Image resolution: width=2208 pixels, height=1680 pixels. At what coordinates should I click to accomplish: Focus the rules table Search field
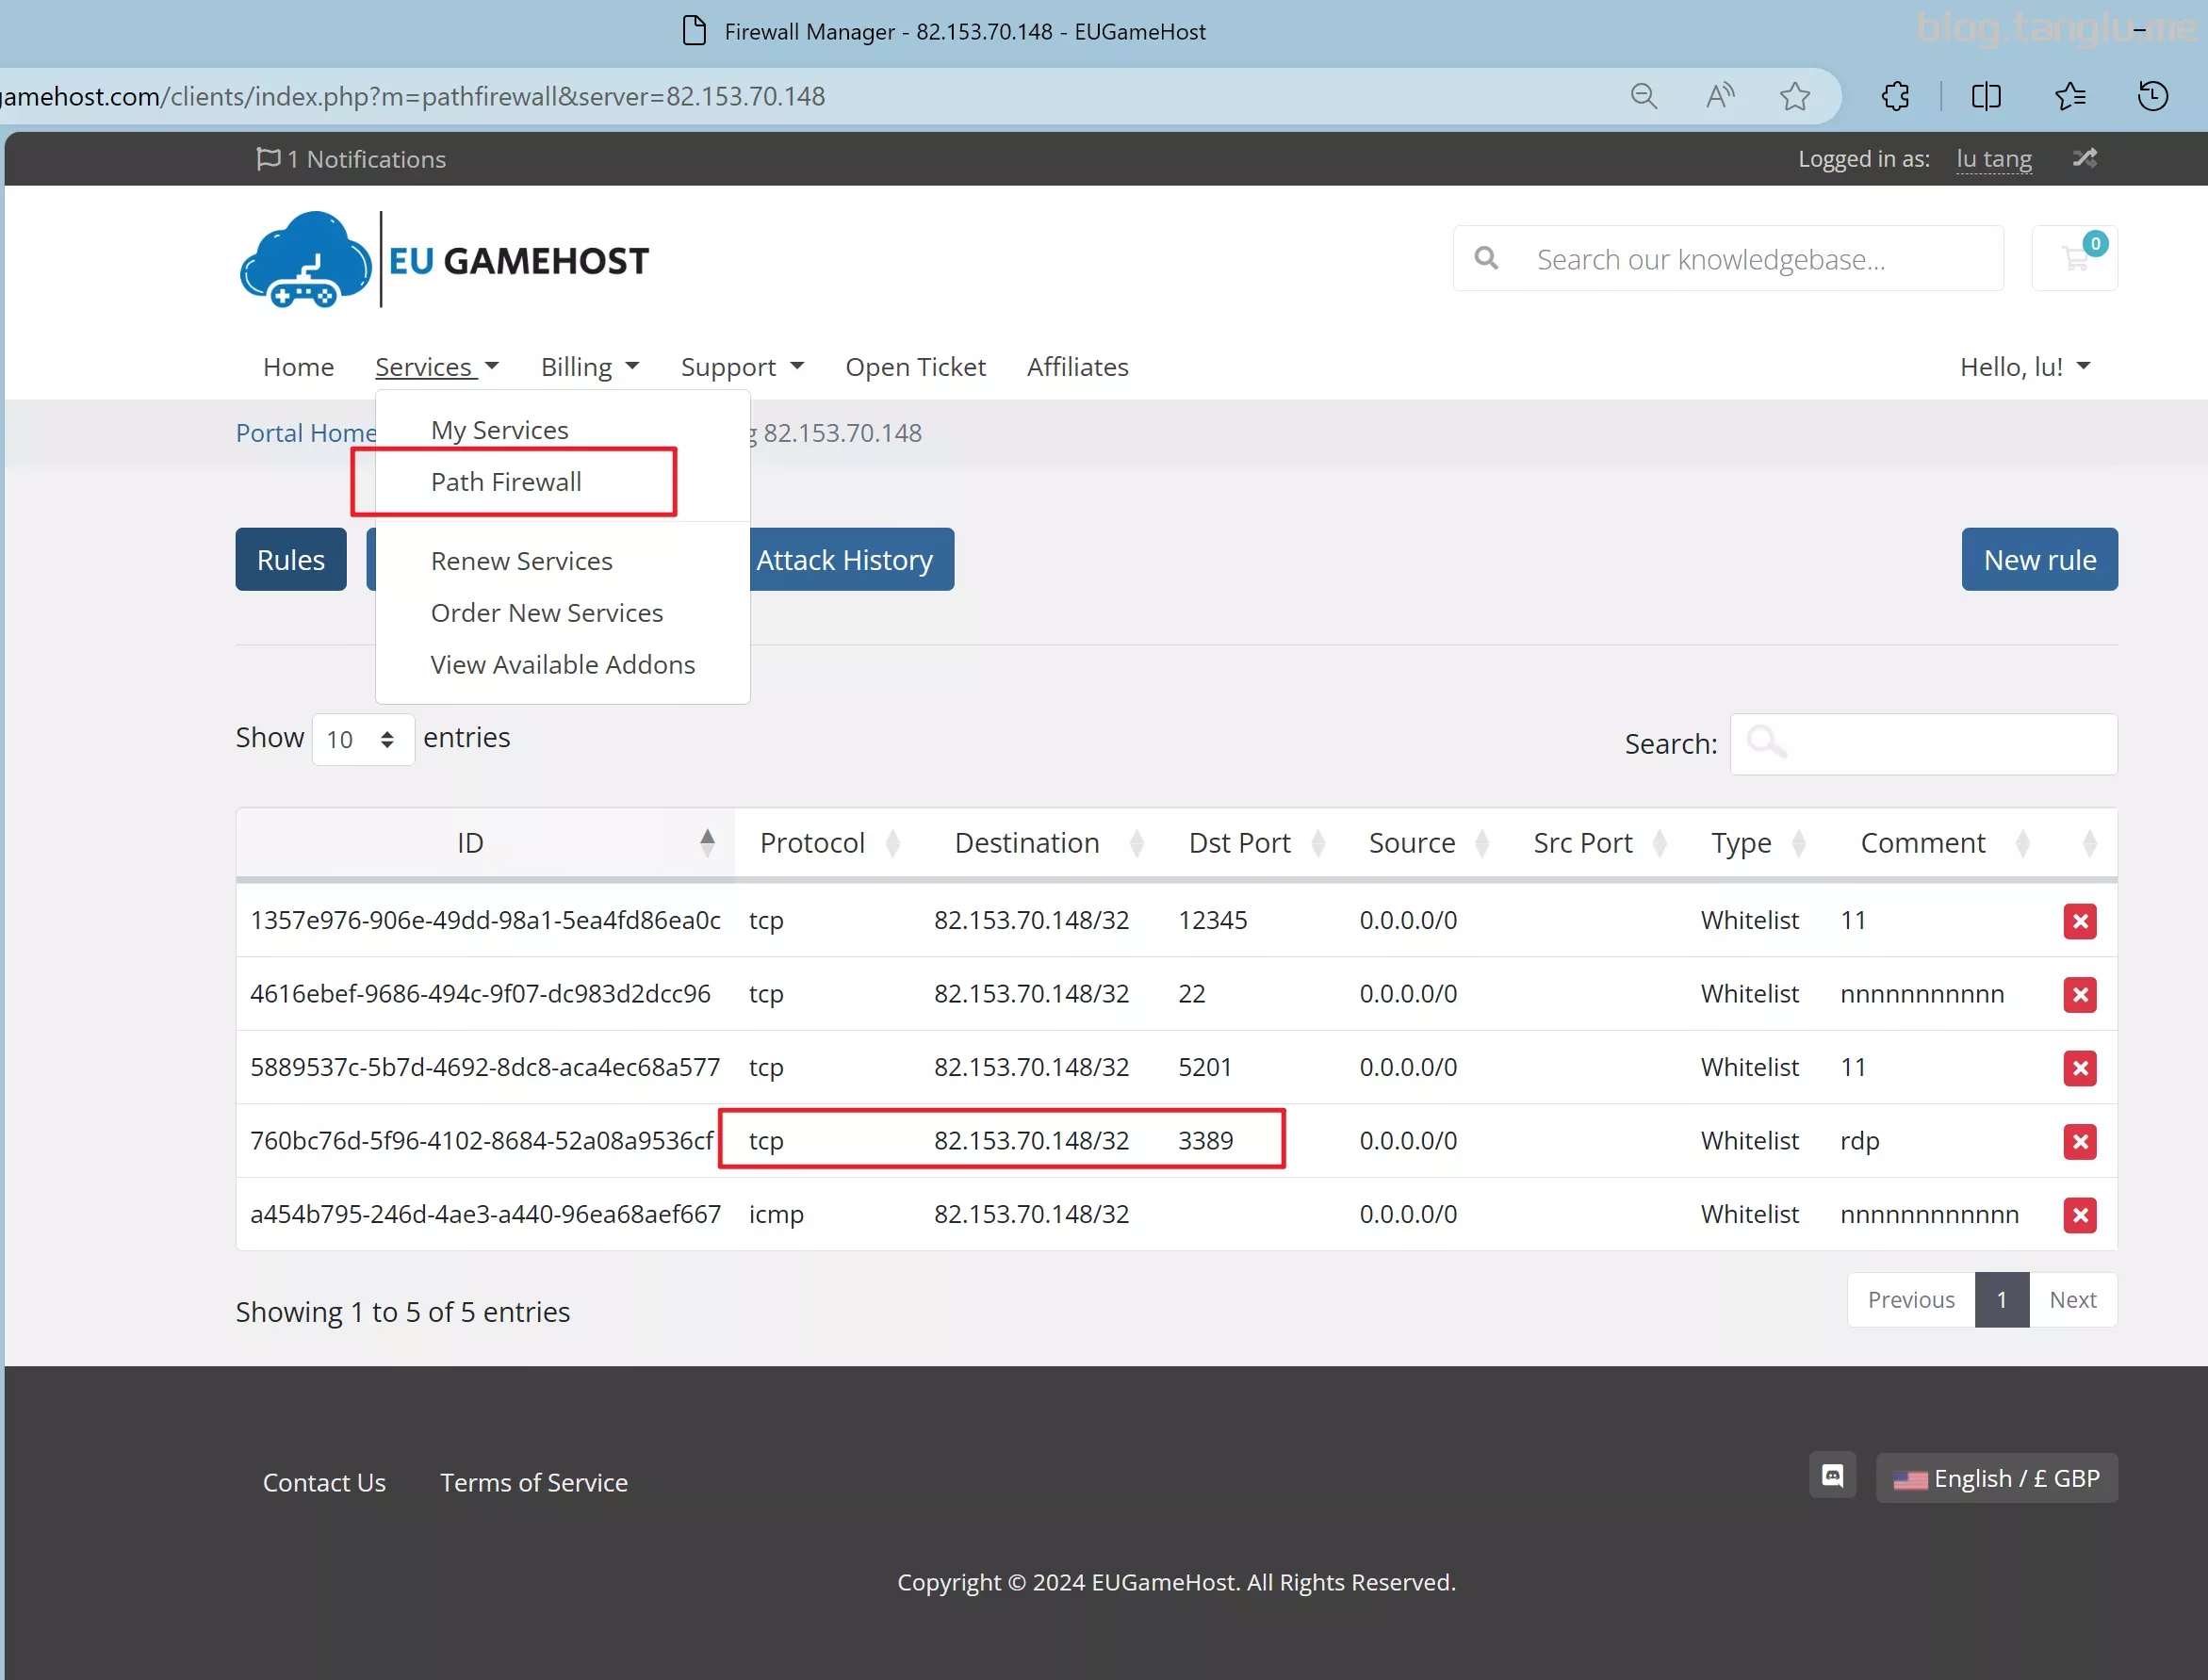click(x=1923, y=744)
